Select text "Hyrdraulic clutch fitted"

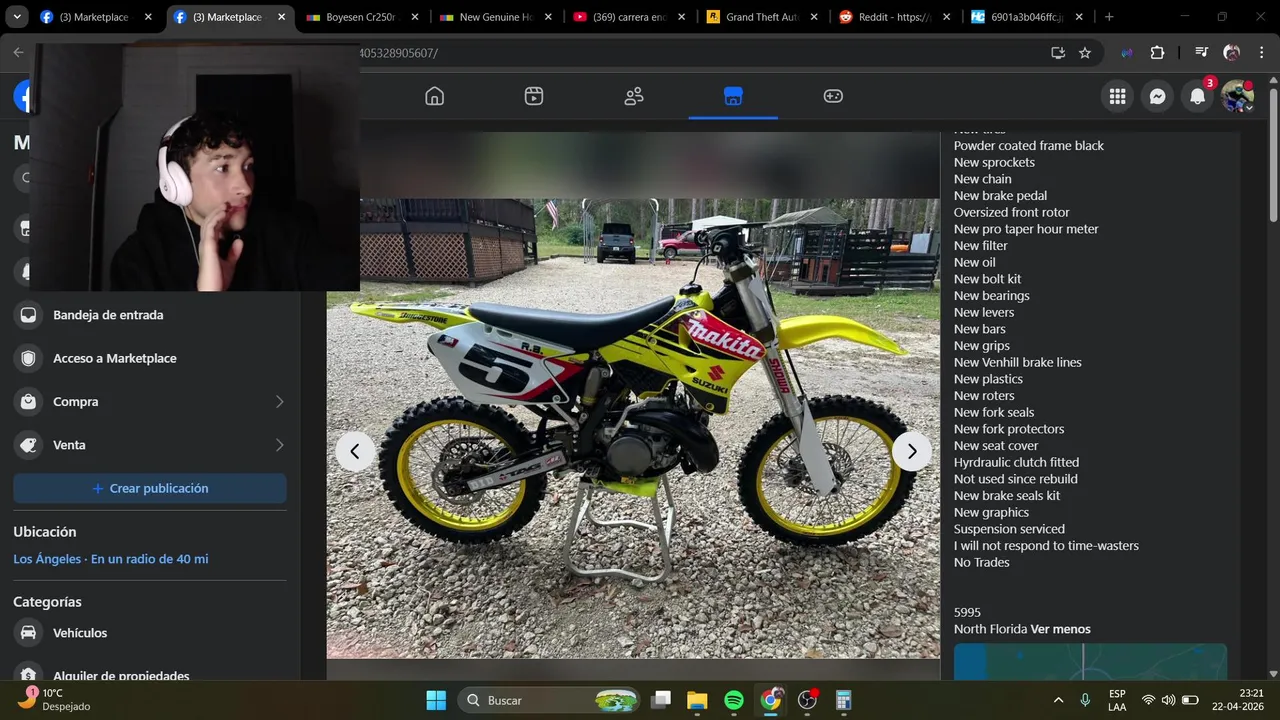tap(1016, 462)
